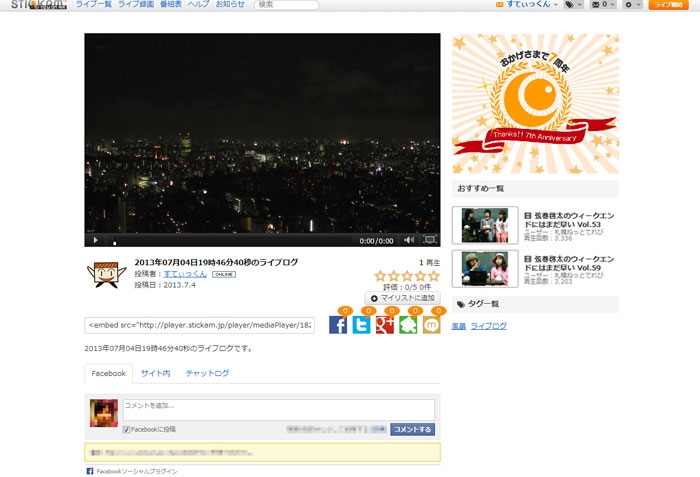This screenshot has width=700, height=477.
Task: Play the video
Action: click(x=96, y=240)
